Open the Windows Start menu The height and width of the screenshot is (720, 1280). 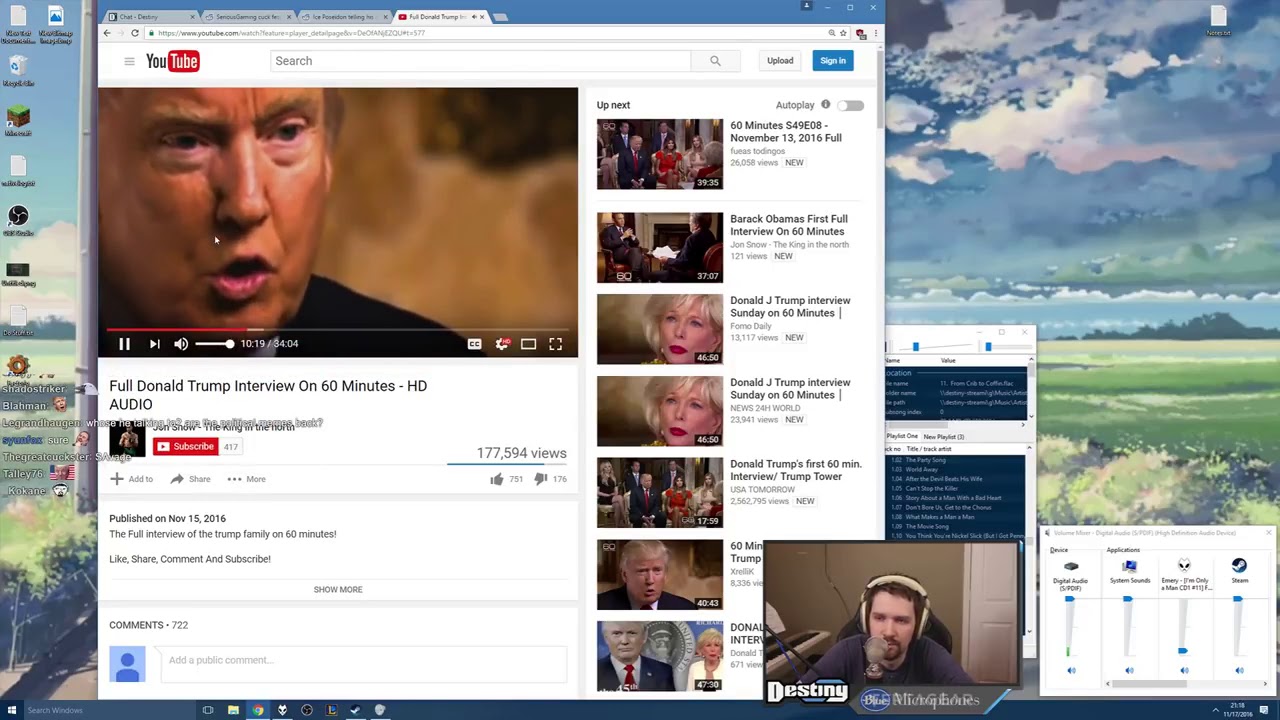(x=12, y=711)
